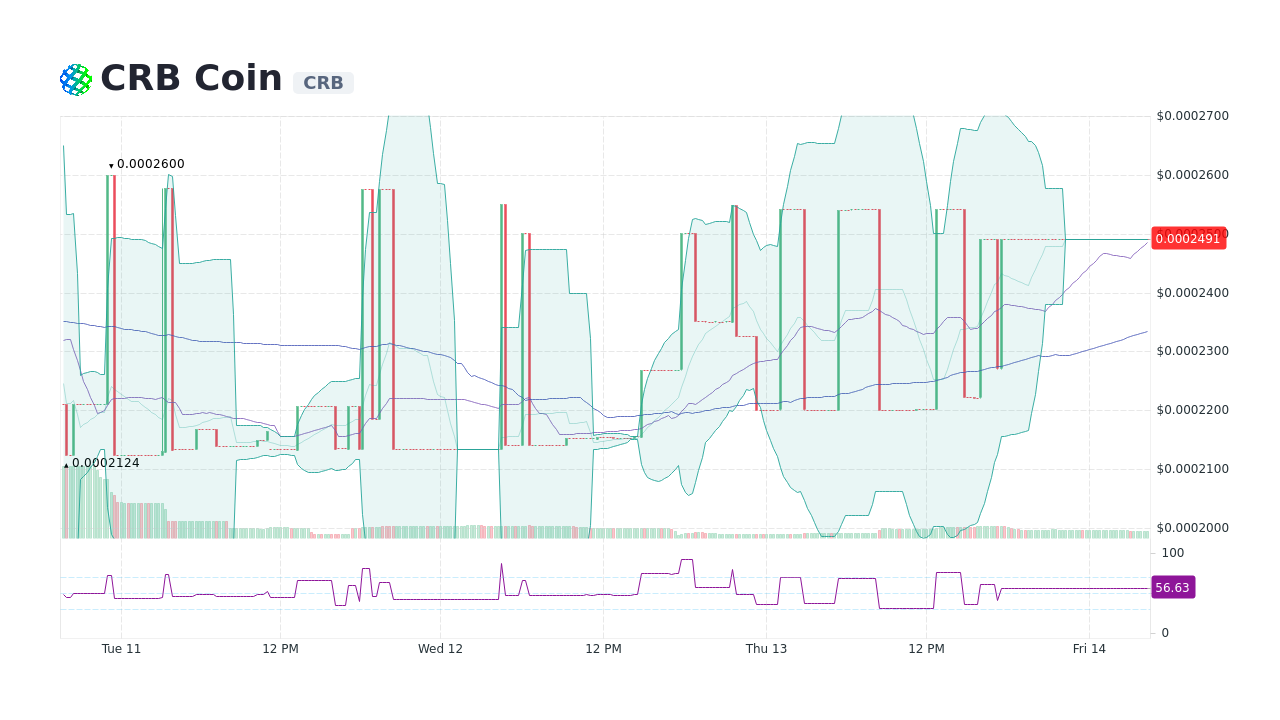1280x720 pixels.
Task: Expand the Fri 14 date marker
Action: pos(1089,648)
